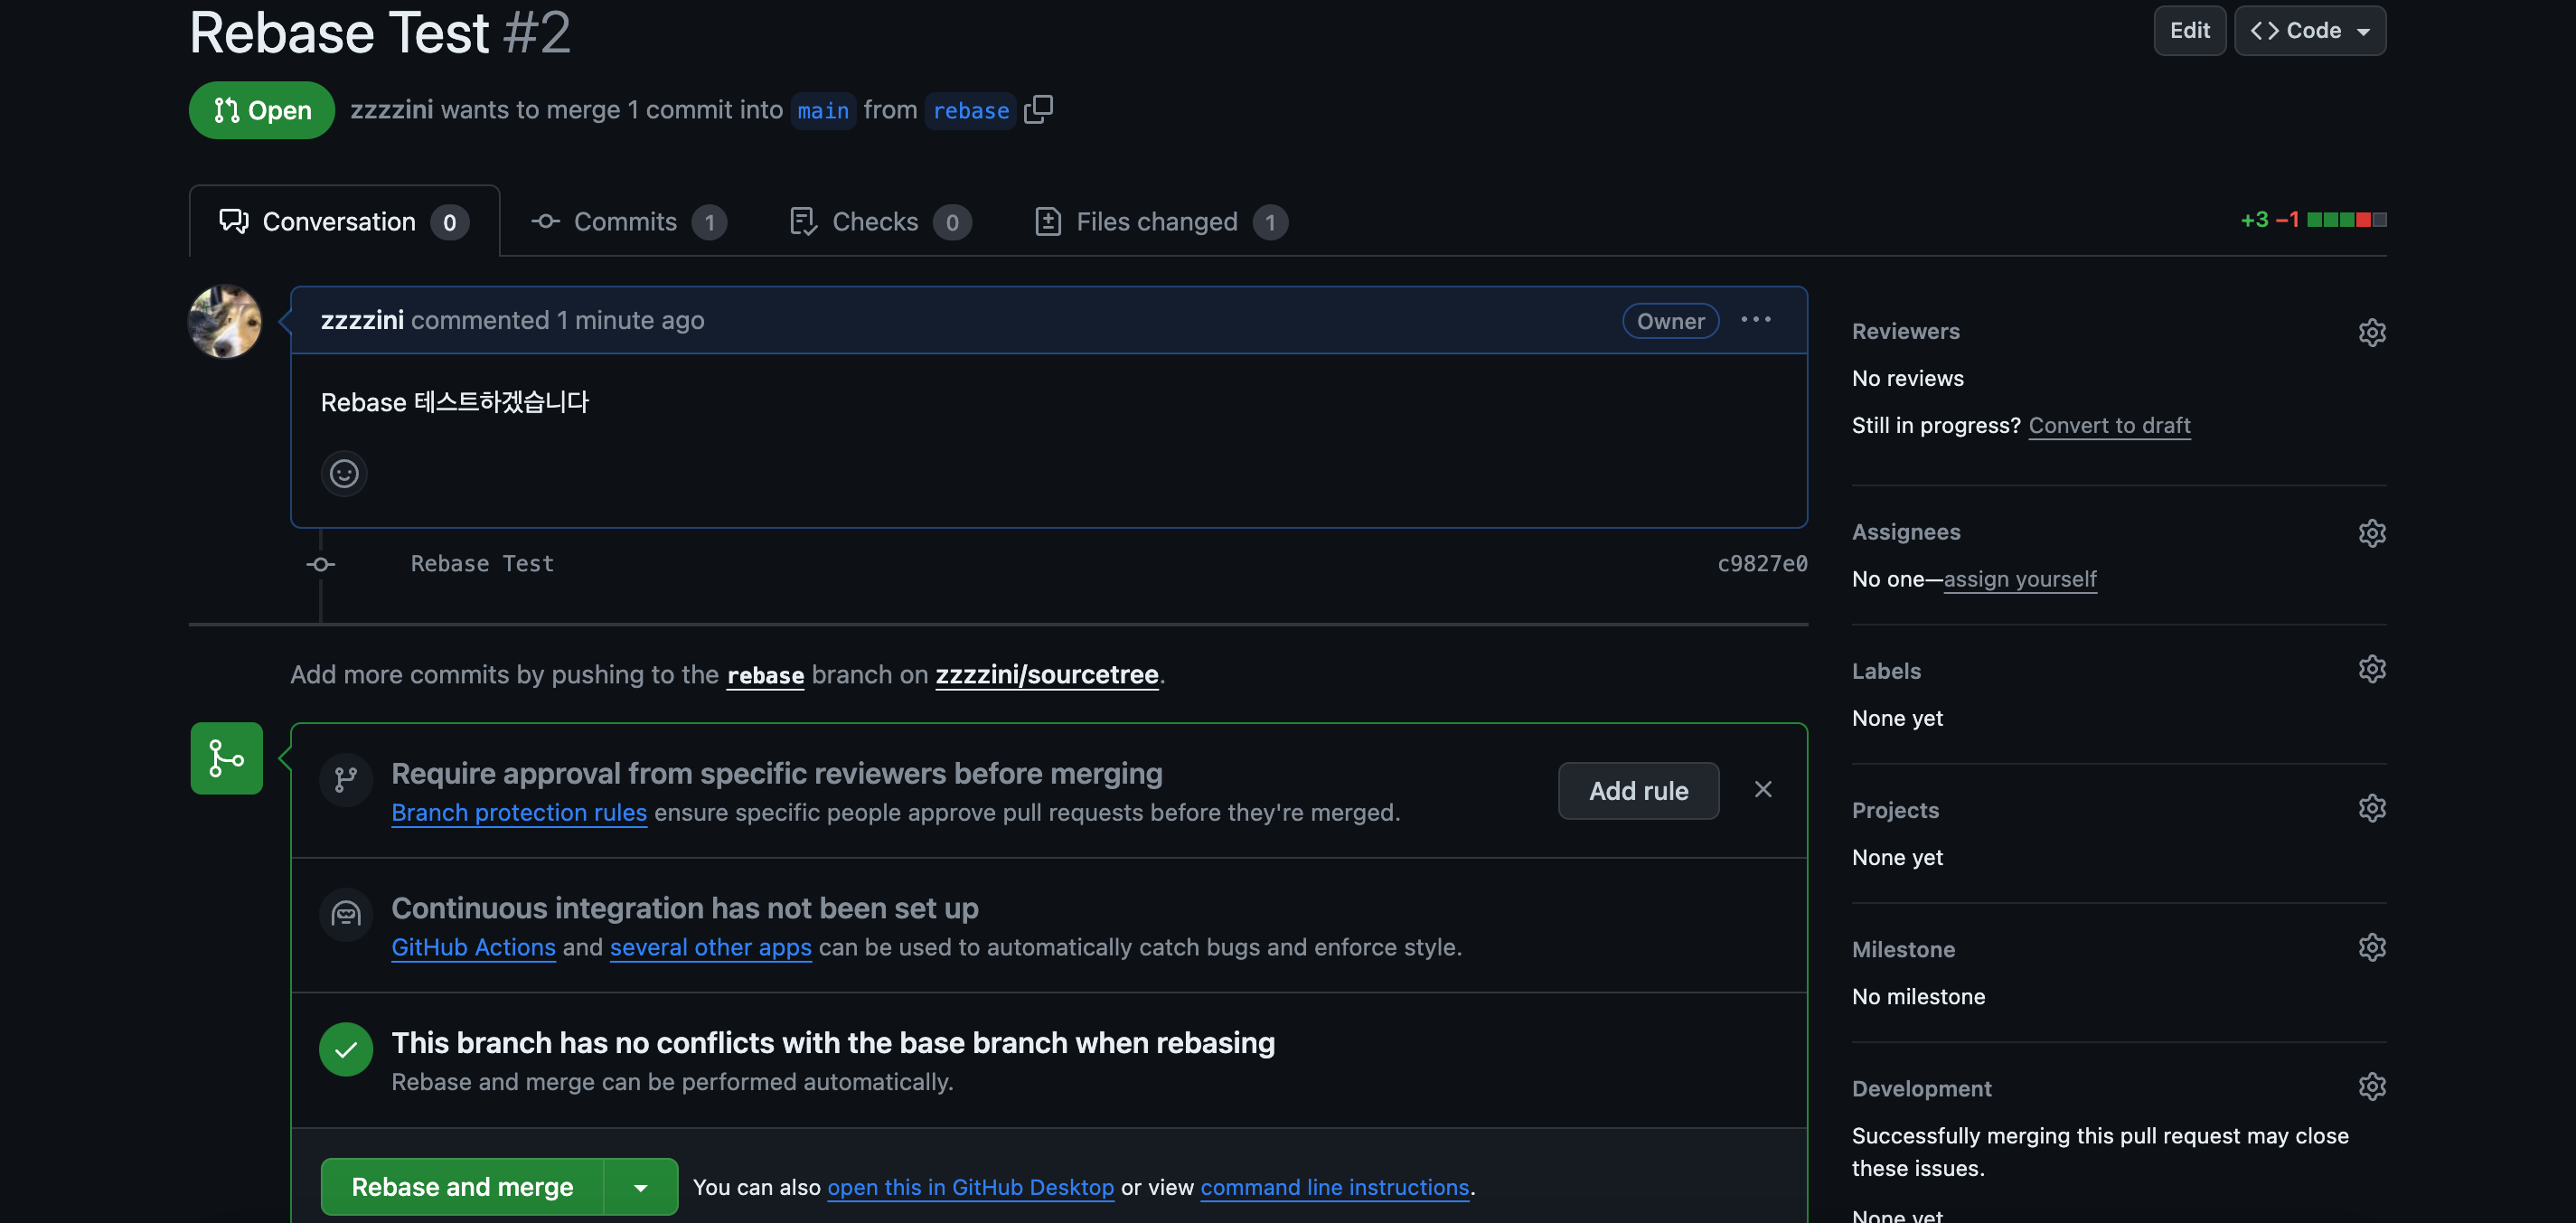Viewport: 2576px width, 1223px height.
Task: Click the Add rule button
Action: [1638, 791]
